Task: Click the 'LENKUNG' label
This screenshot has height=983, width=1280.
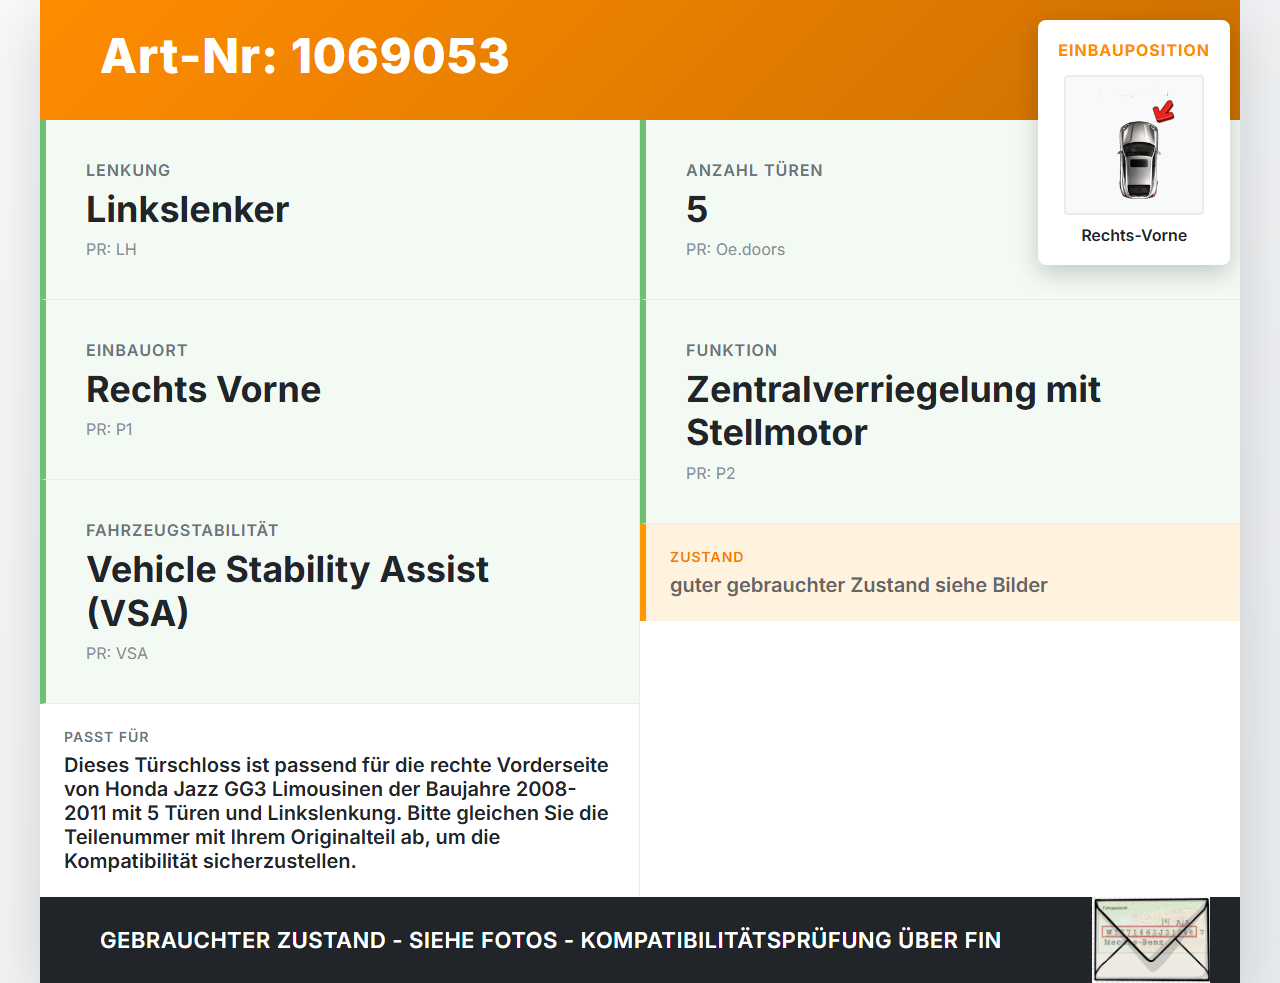Action: (x=128, y=170)
